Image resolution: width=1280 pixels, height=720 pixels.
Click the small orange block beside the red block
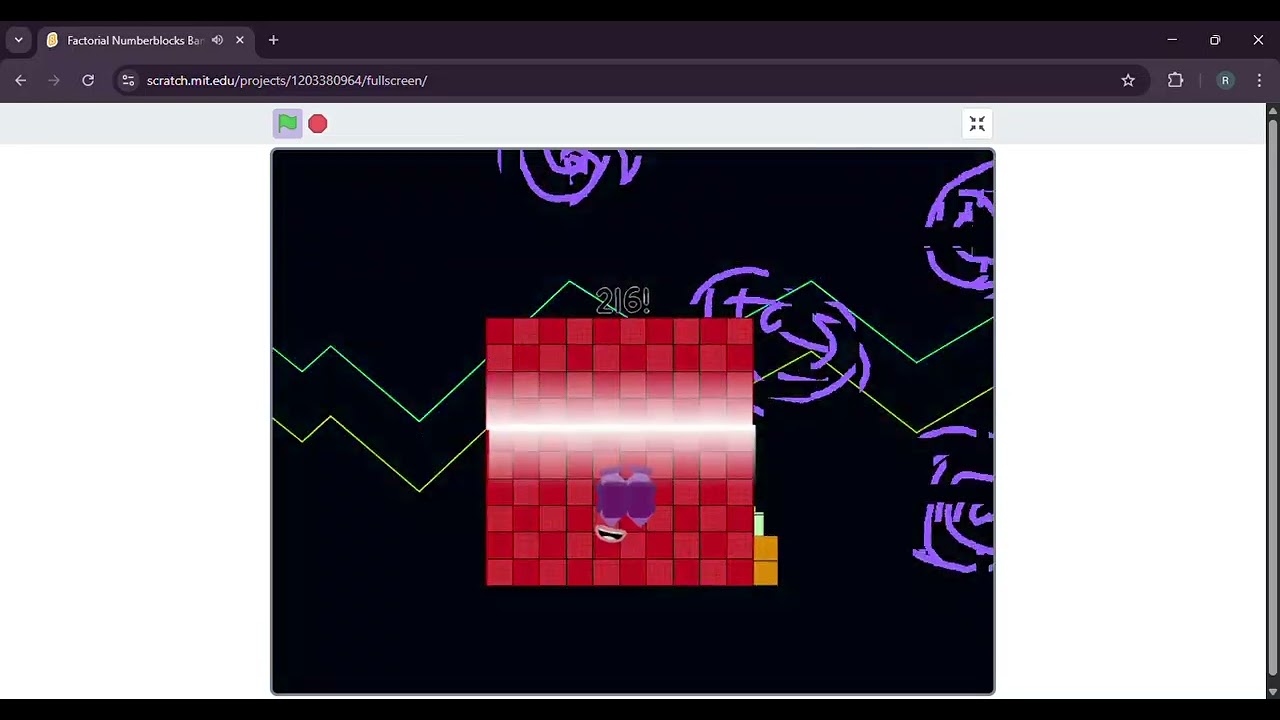766,560
